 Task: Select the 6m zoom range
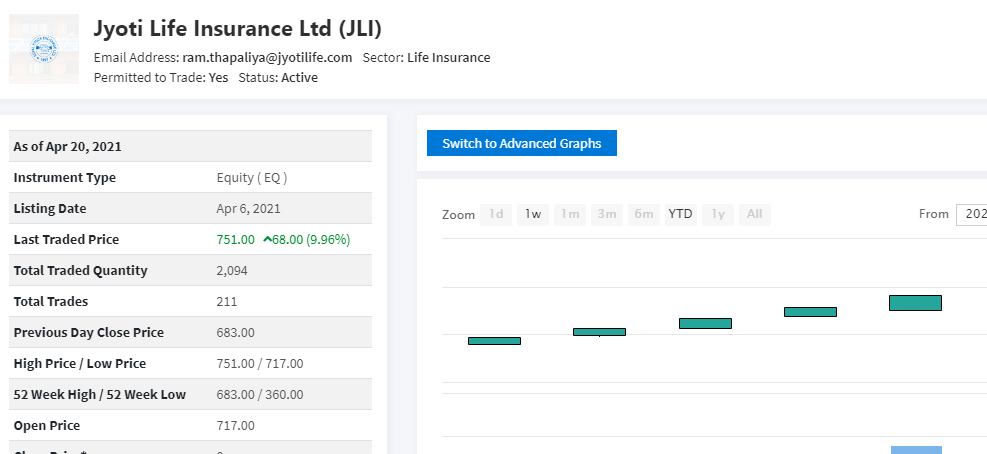point(644,214)
